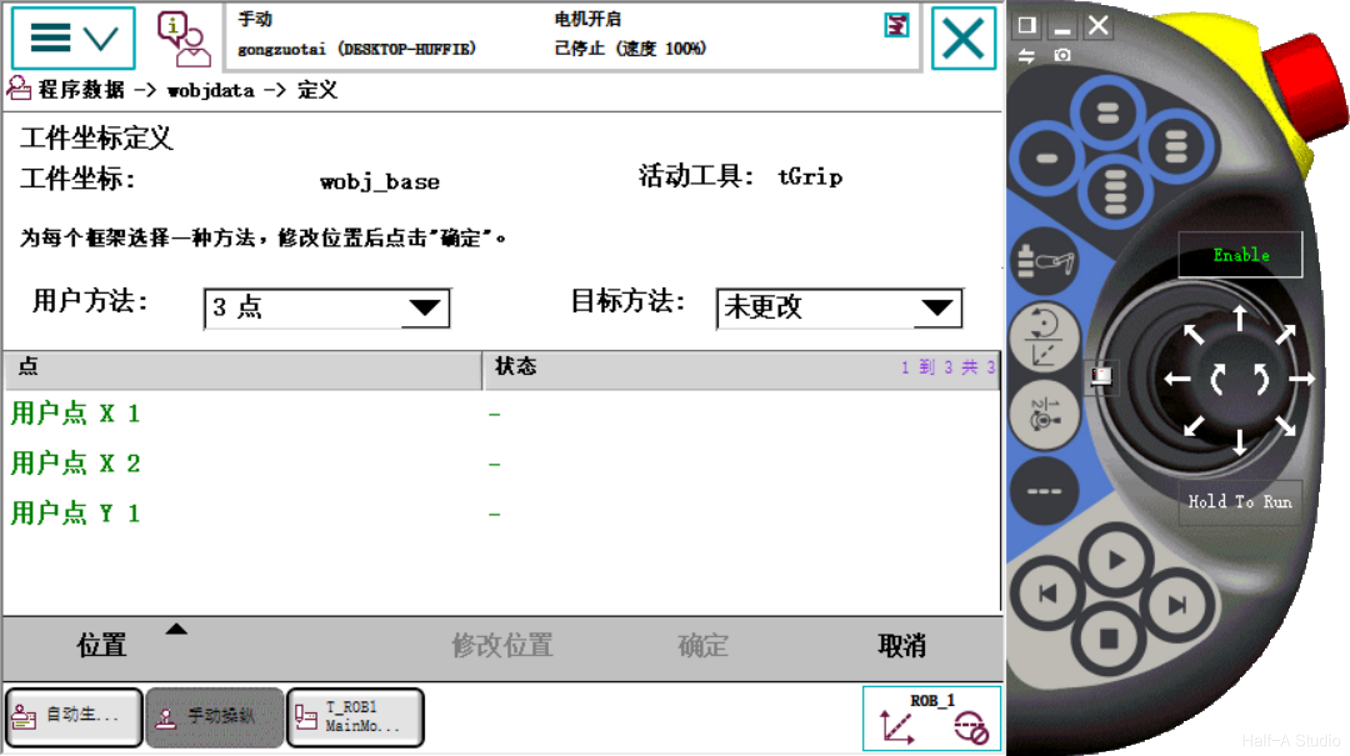The height and width of the screenshot is (756, 1350).
Task: Step backward with the previous key
Action: coord(1048,594)
